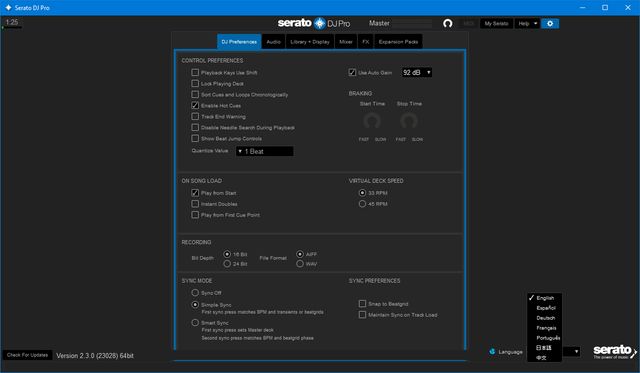Enable Track End Warning checkbox
640x373 pixels.
pos(195,116)
